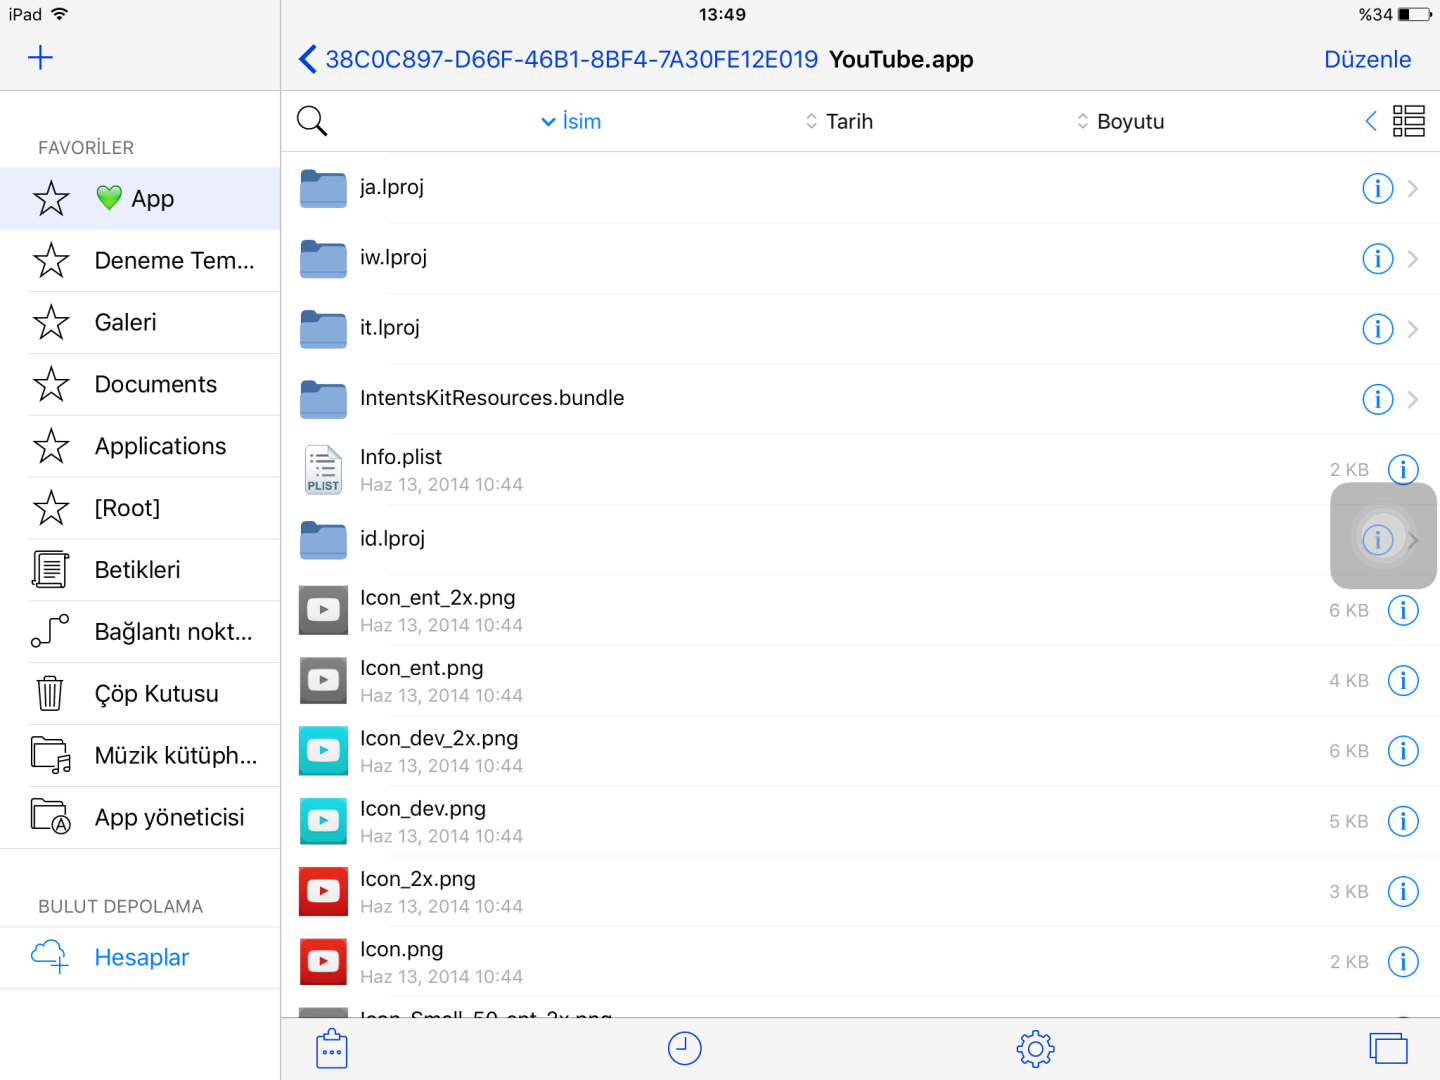Open Hesaplar cloud accounts

click(x=140, y=958)
